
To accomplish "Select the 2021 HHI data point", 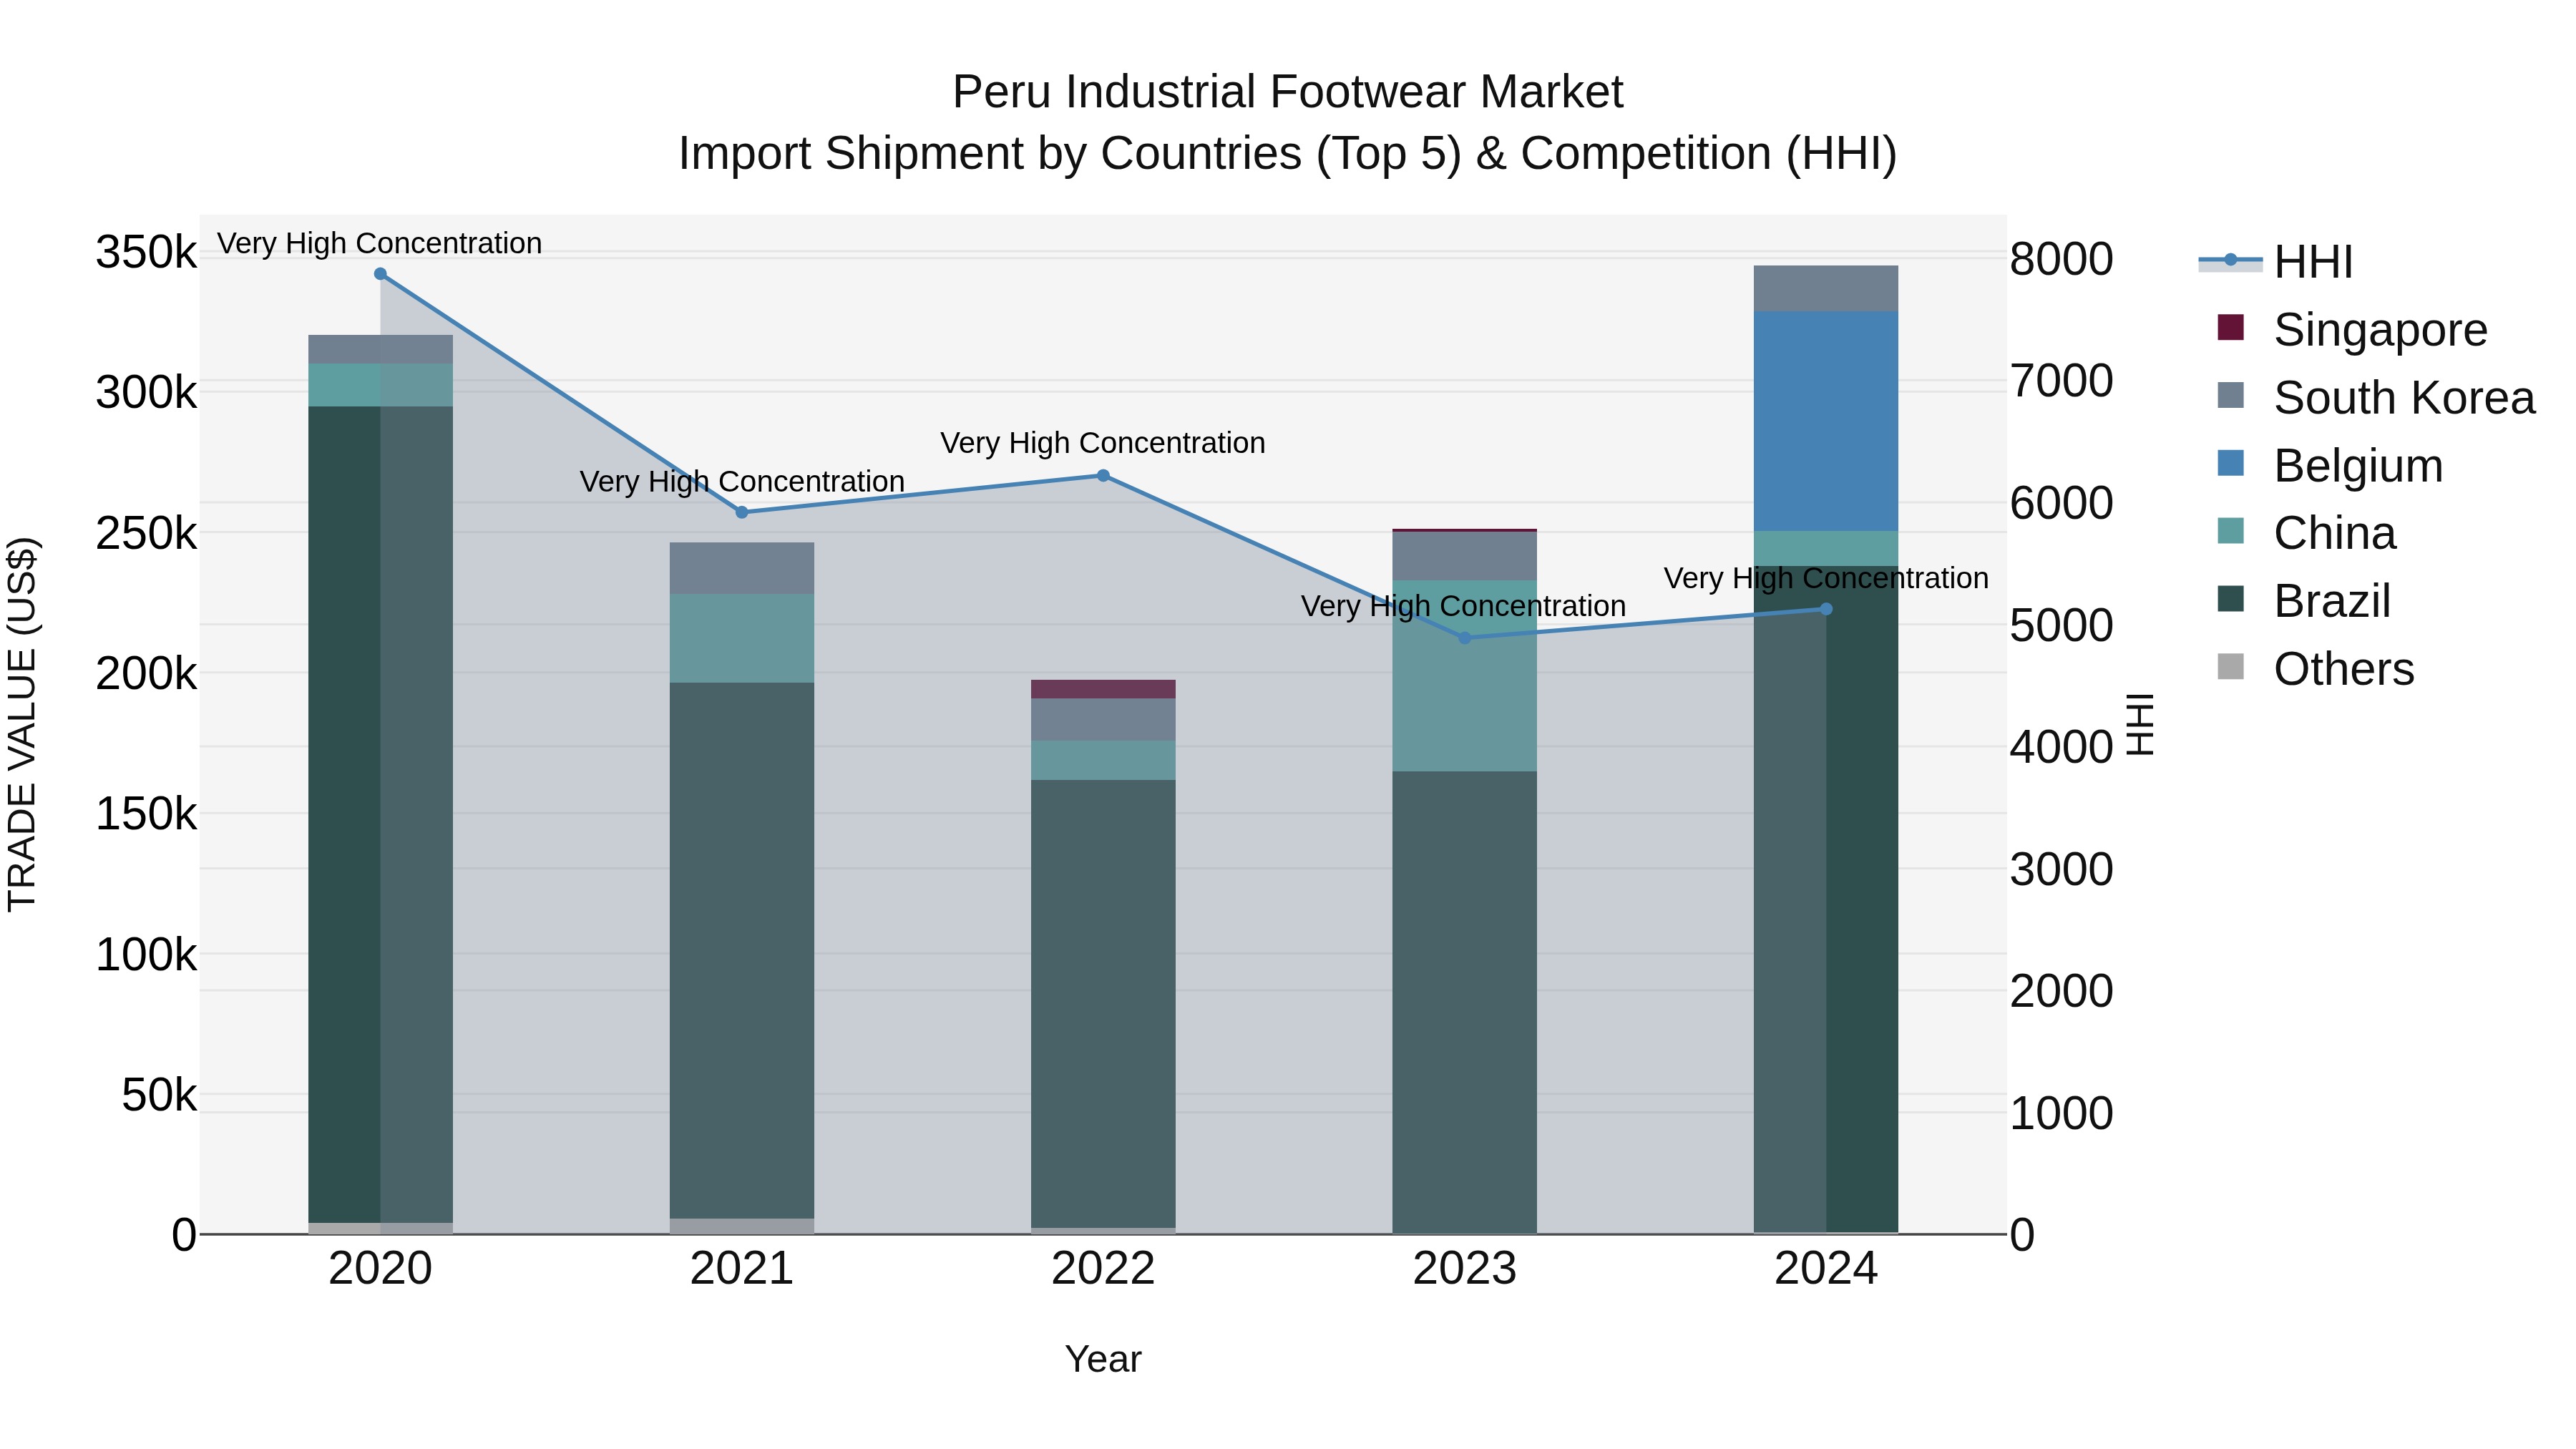I will click(742, 512).
